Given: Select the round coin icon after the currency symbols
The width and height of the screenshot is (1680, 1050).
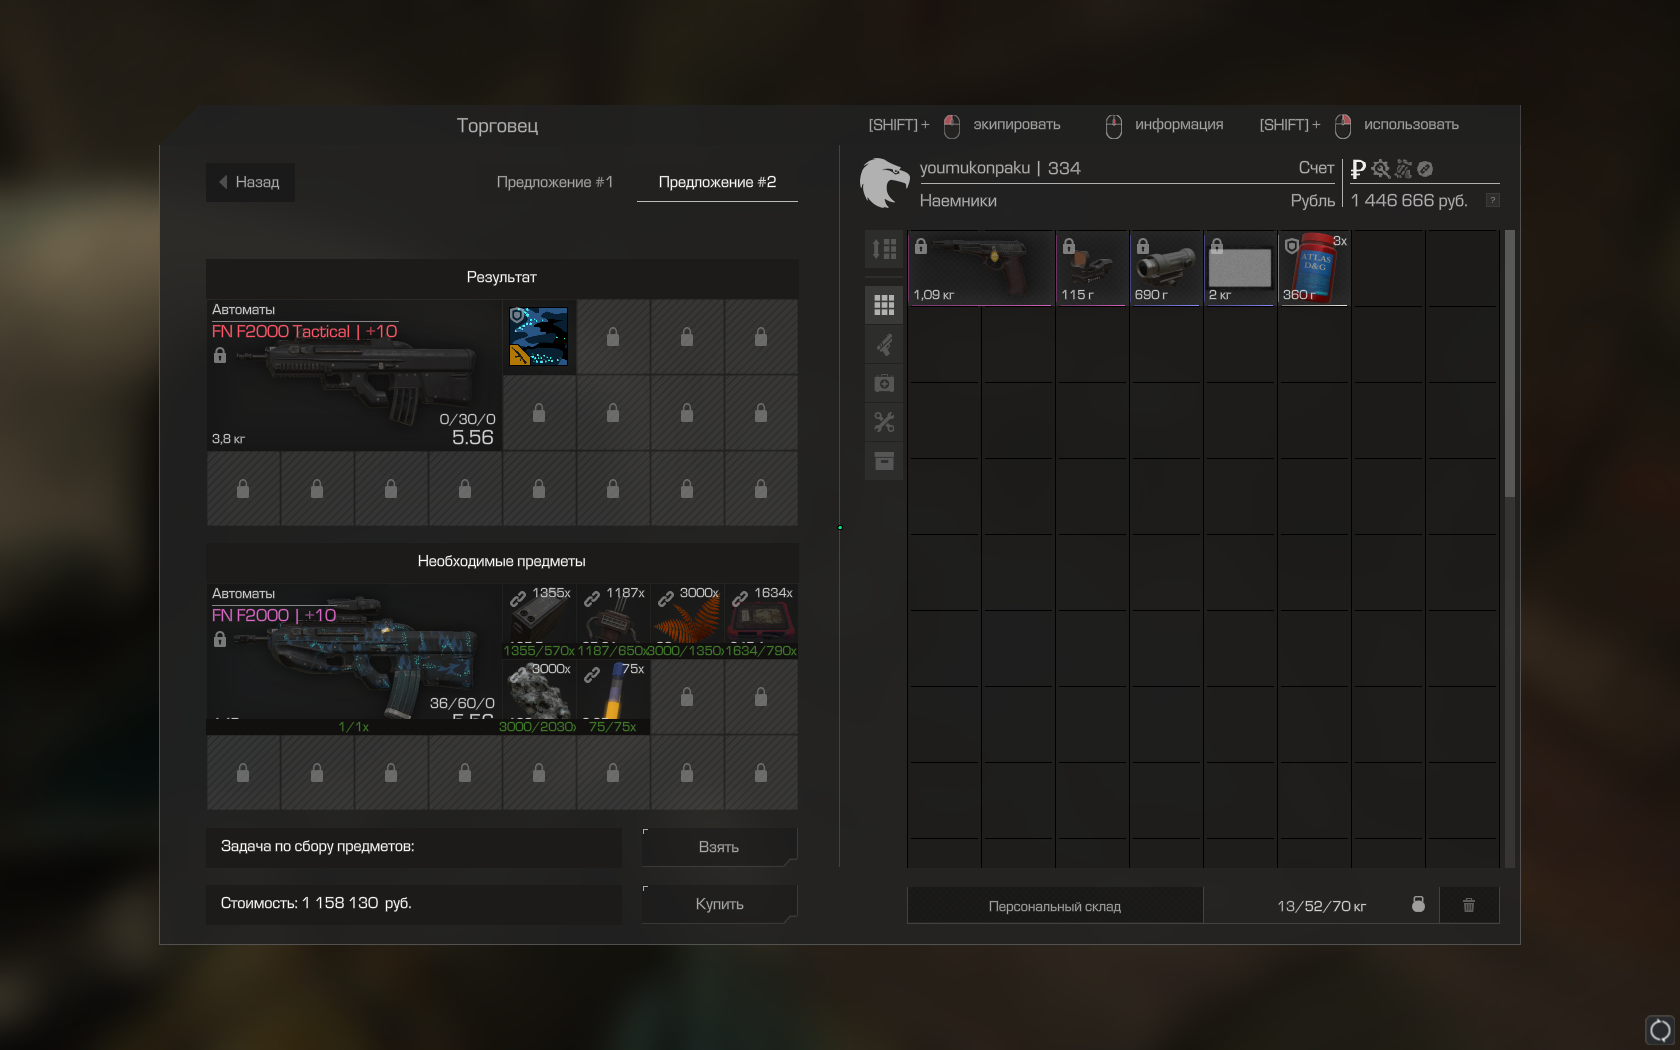Looking at the screenshot, I should click(x=1425, y=169).
